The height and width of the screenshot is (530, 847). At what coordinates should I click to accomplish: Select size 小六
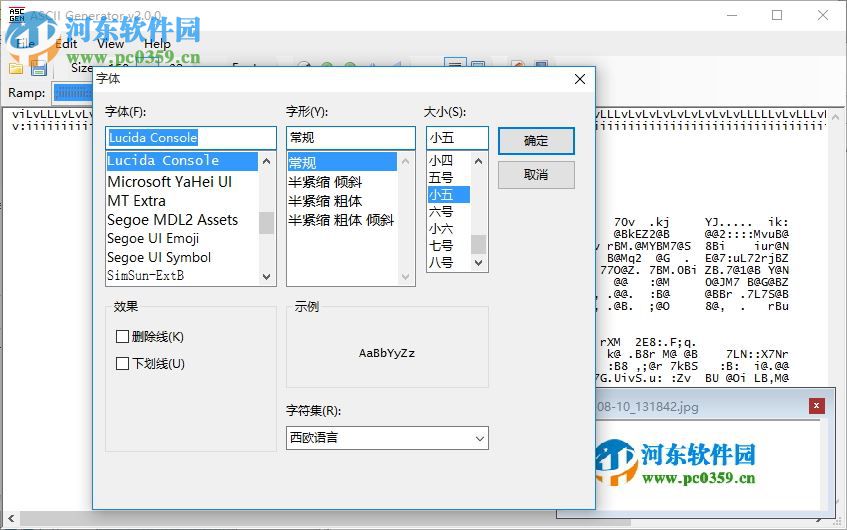(x=448, y=229)
